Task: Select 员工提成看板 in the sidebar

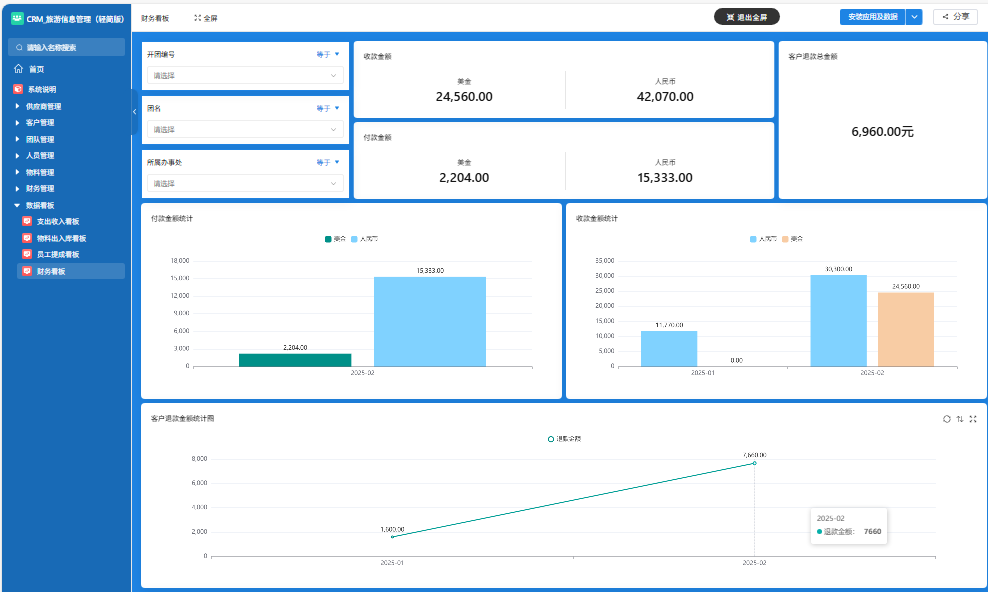Action: (x=57, y=254)
